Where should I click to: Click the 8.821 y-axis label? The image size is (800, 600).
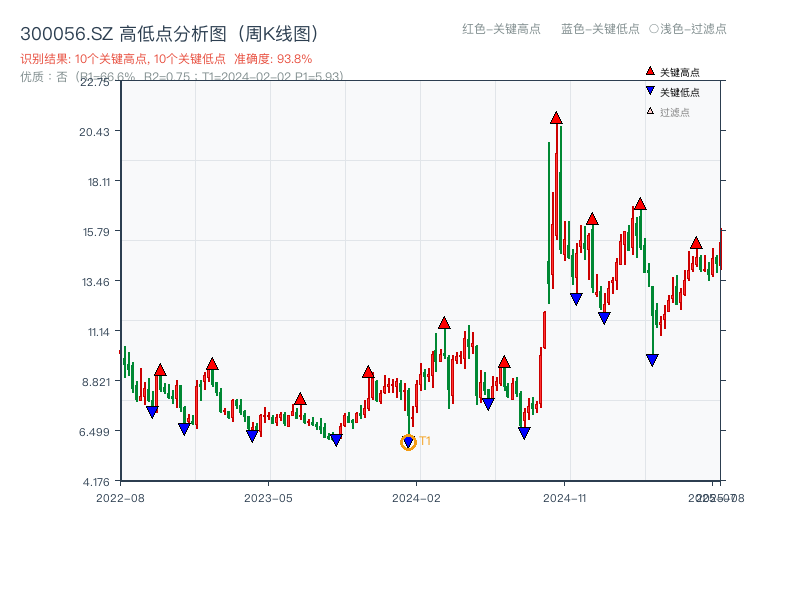[x=96, y=382]
